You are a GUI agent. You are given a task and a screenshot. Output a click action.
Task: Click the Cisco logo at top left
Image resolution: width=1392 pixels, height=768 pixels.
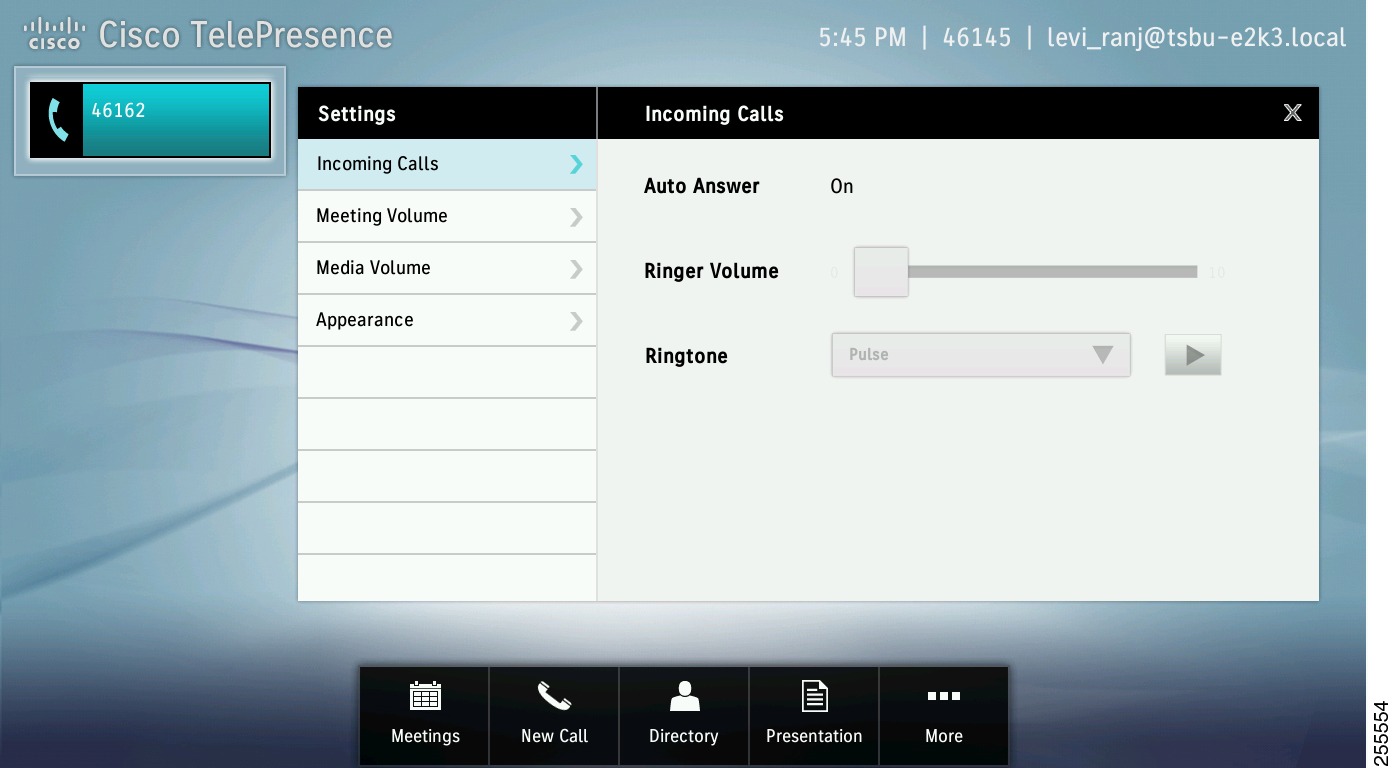pos(54,34)
